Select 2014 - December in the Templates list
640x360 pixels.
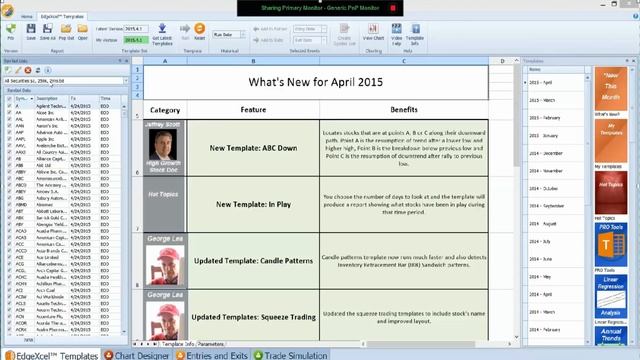[555, 153]
